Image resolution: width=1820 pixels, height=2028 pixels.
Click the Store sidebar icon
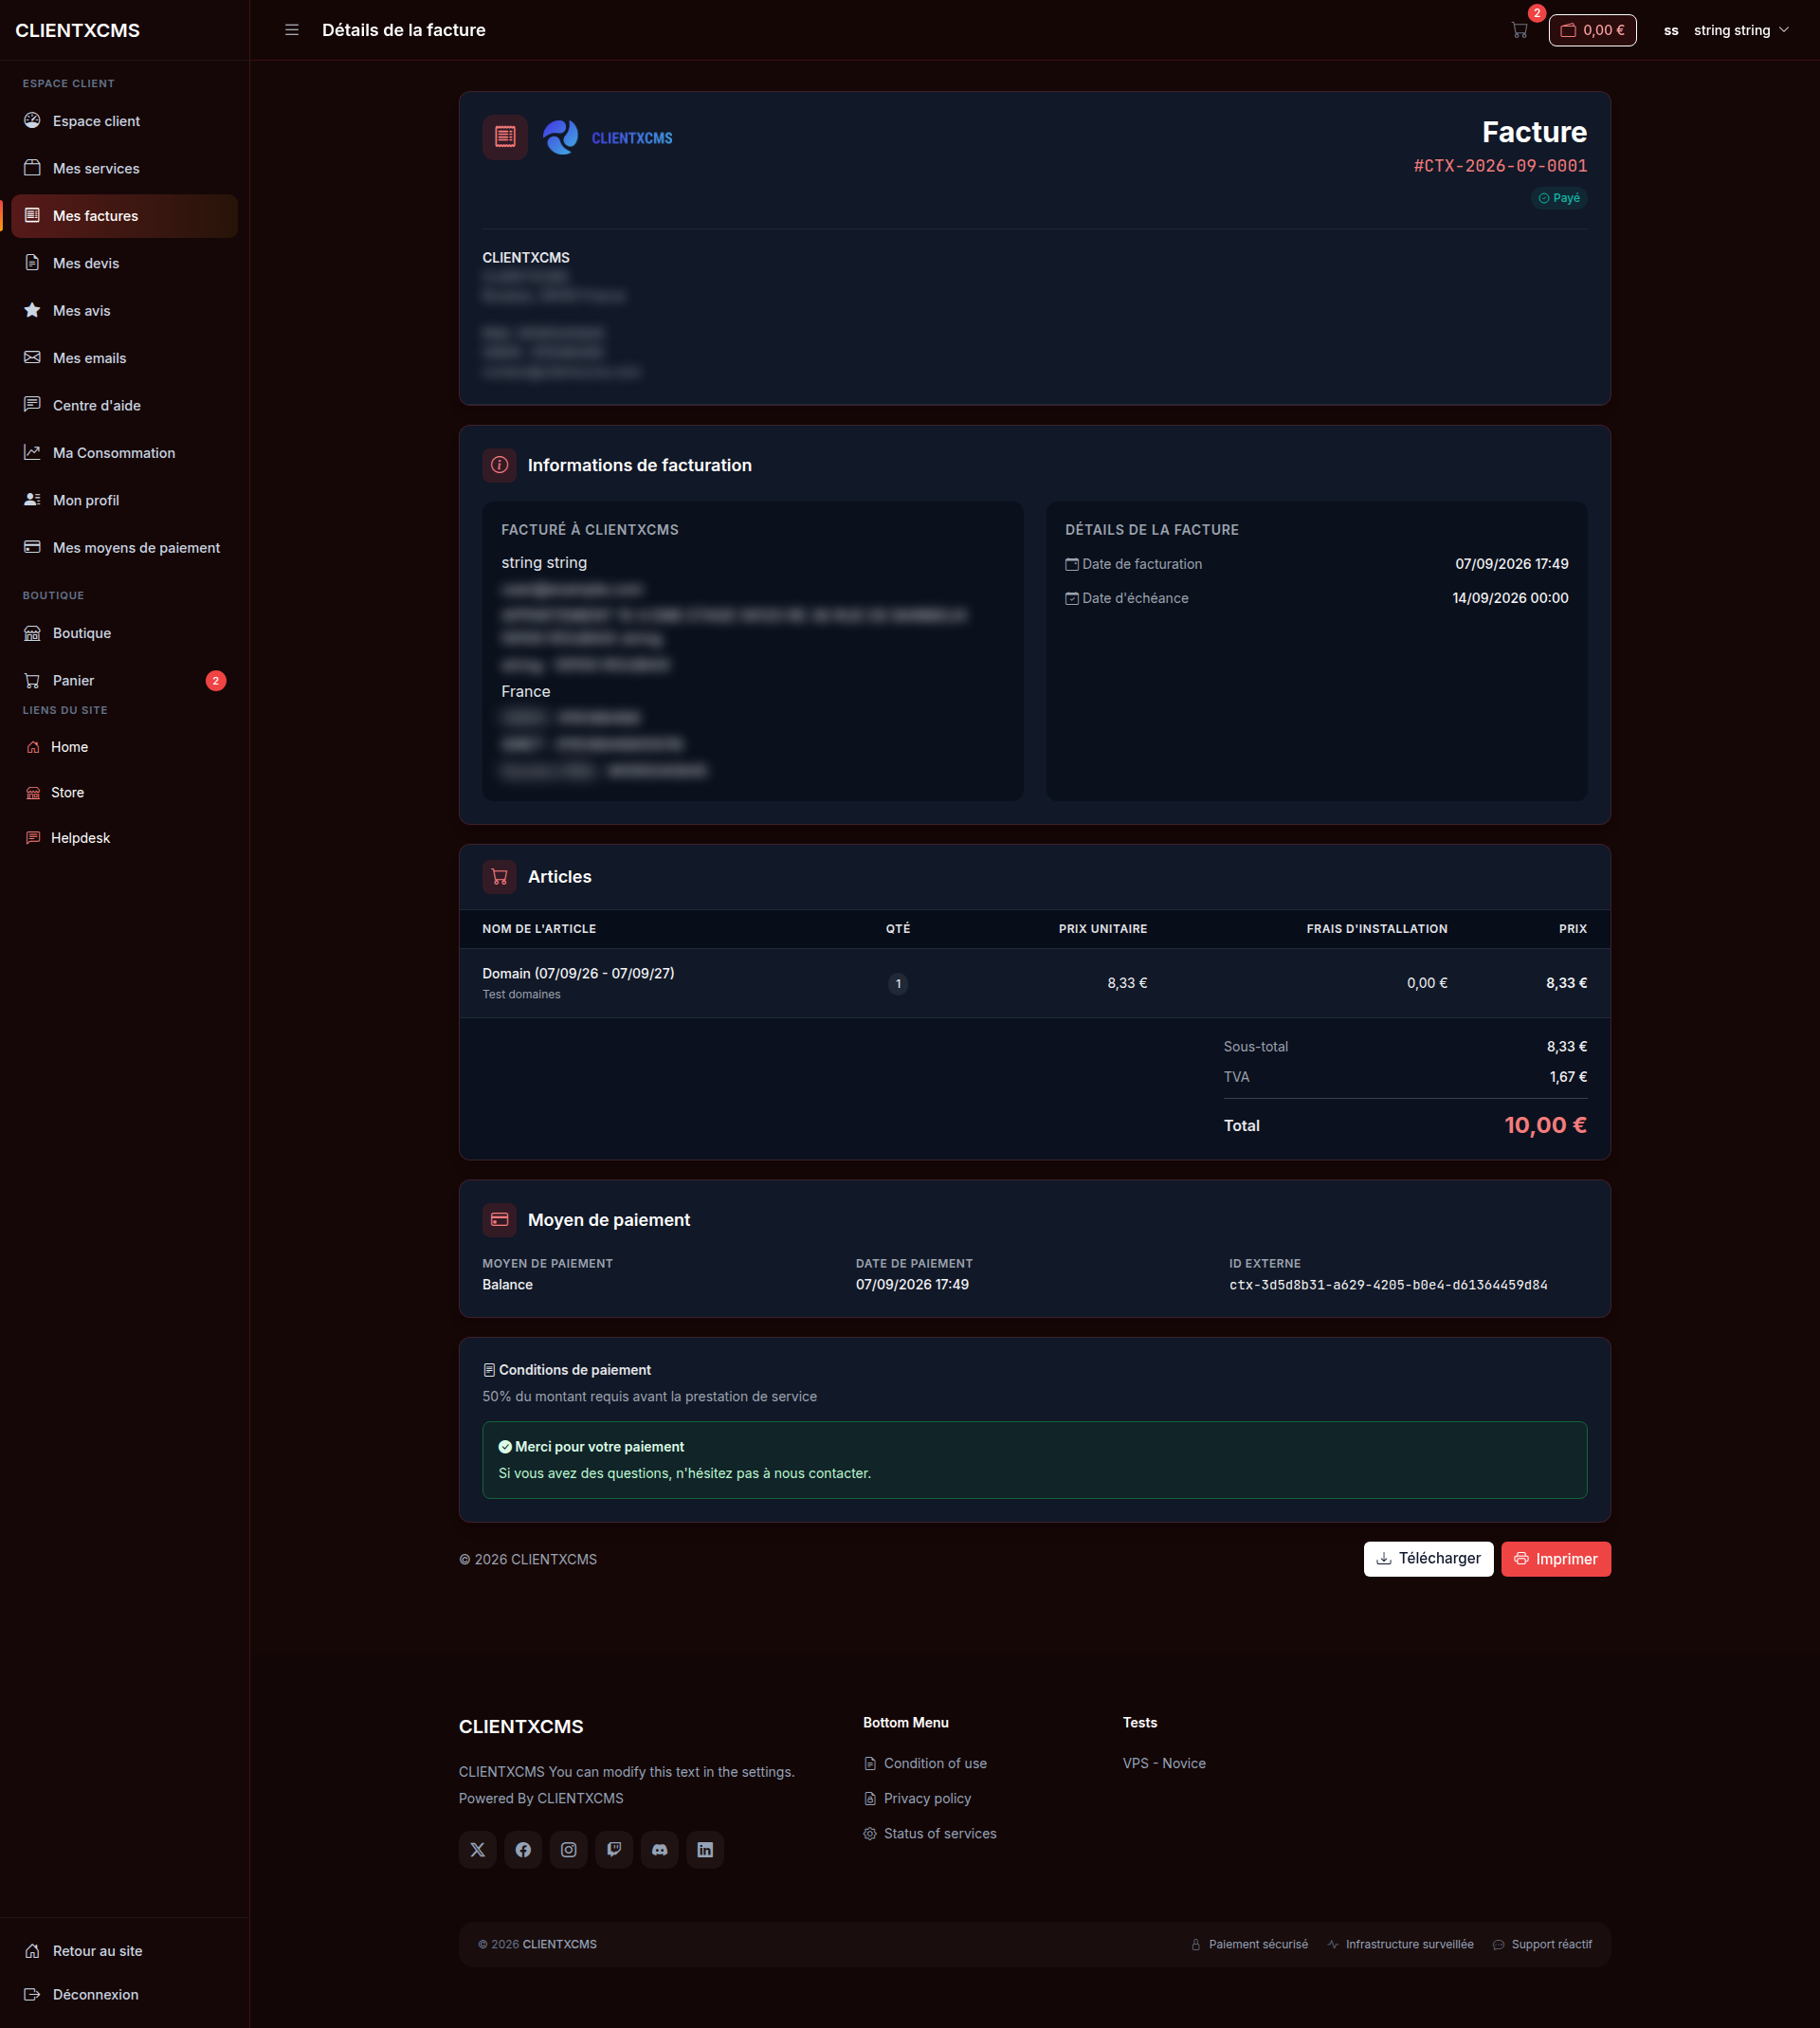[33, 792]
